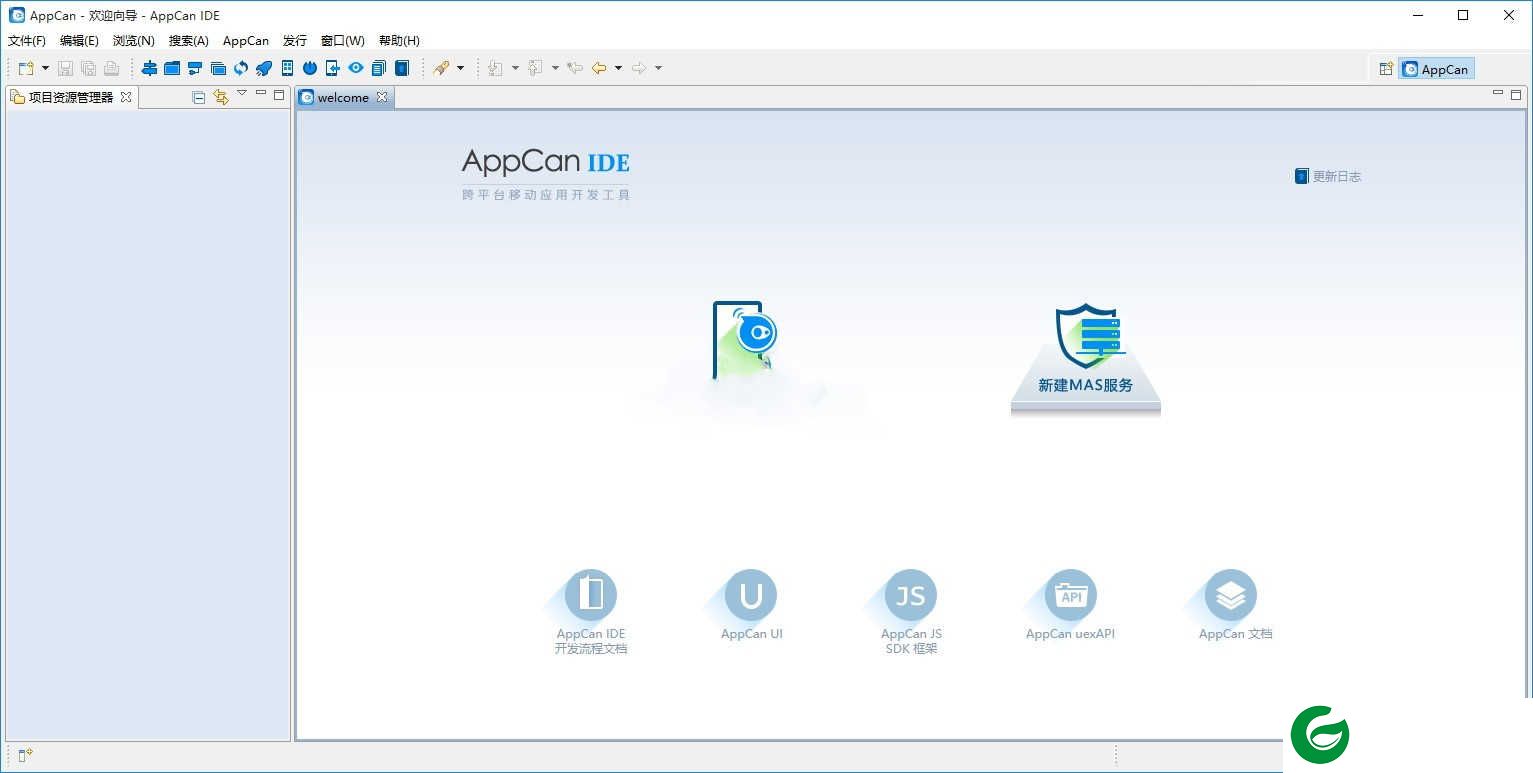The height and width of the screenshot is (773, 1533).
Task: Click the Forward navigation arrow icon
Action: pos(639,68)
